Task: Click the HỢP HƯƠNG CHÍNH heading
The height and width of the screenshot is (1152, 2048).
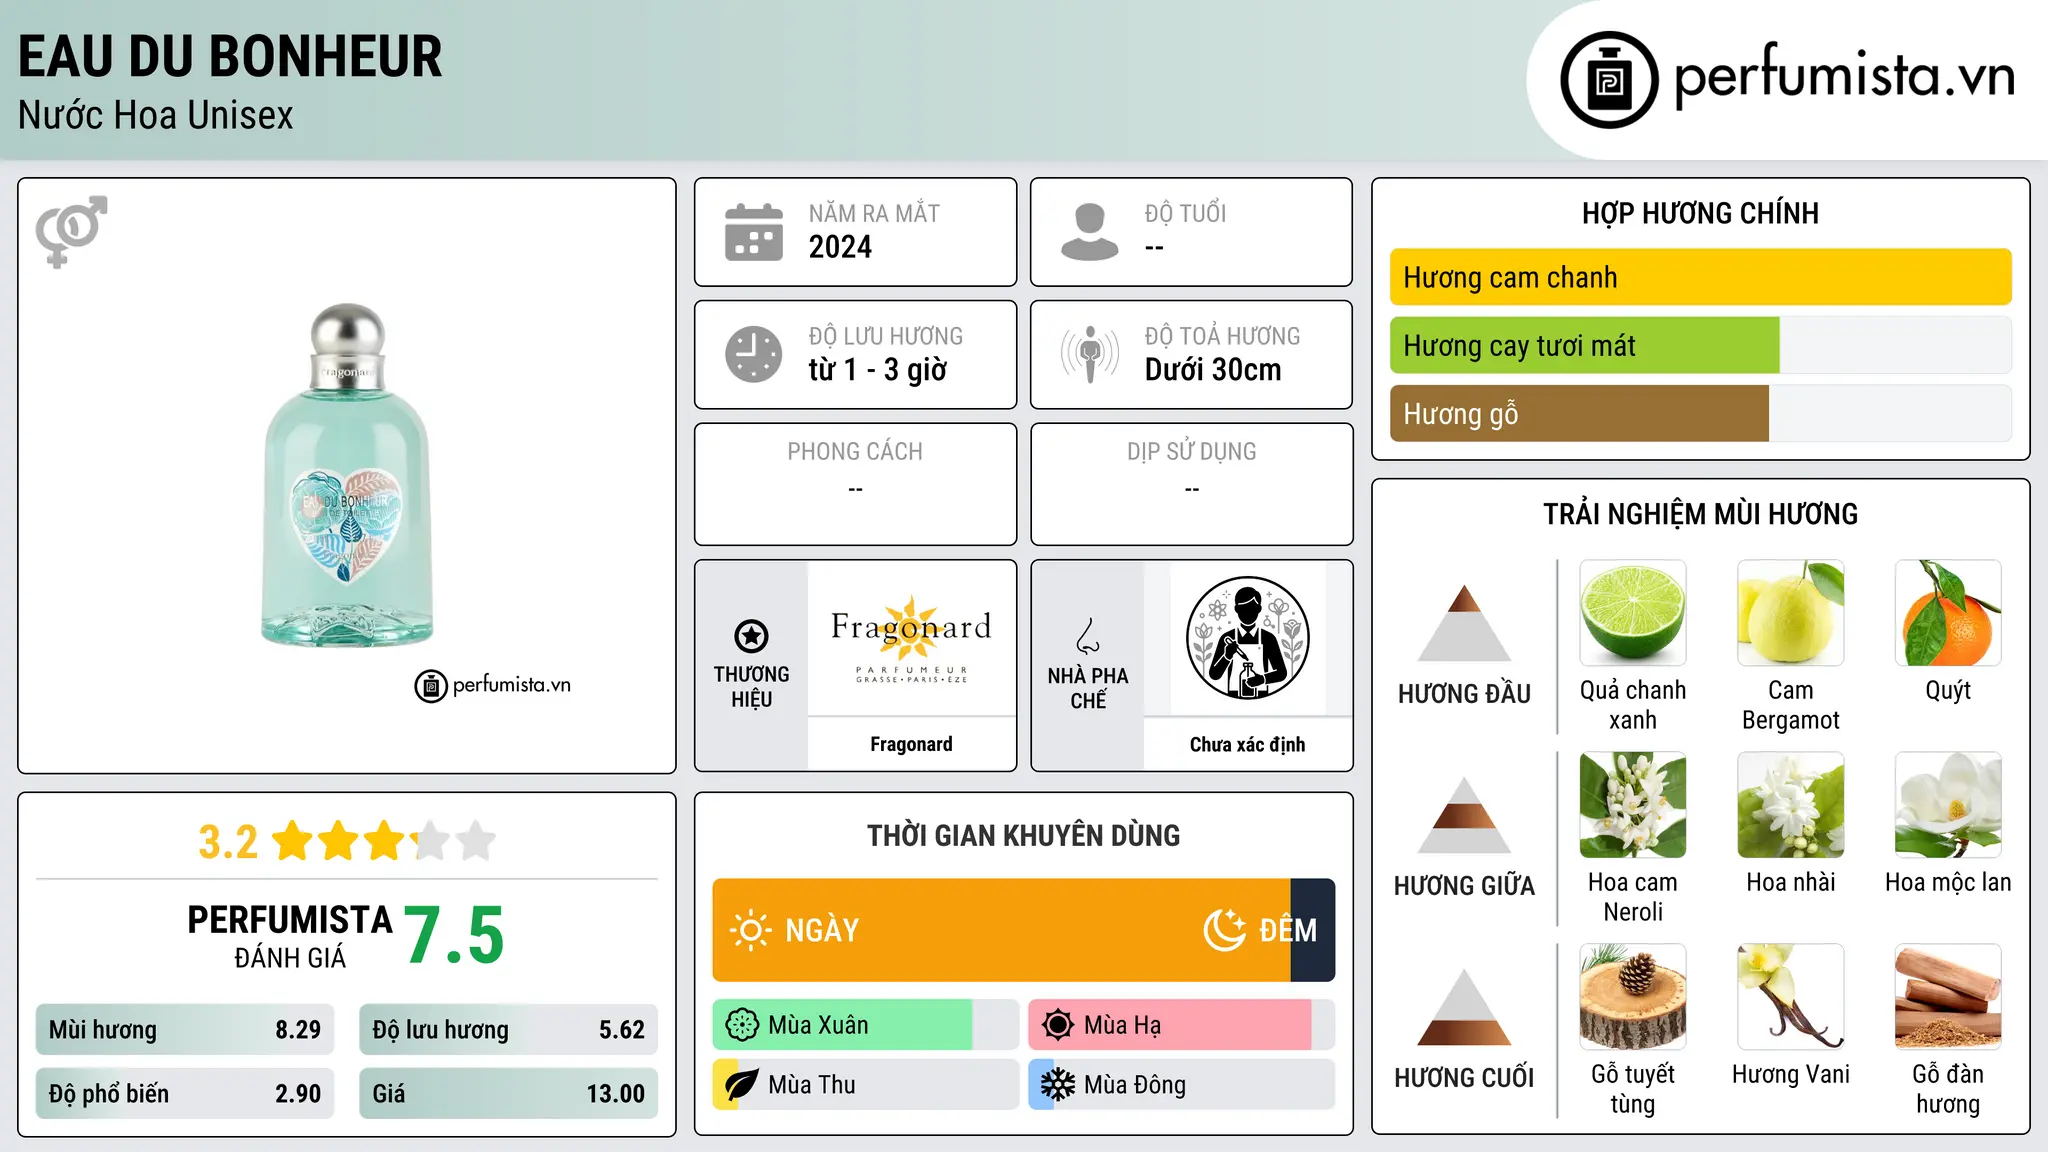Action: tap(1700, 213)
